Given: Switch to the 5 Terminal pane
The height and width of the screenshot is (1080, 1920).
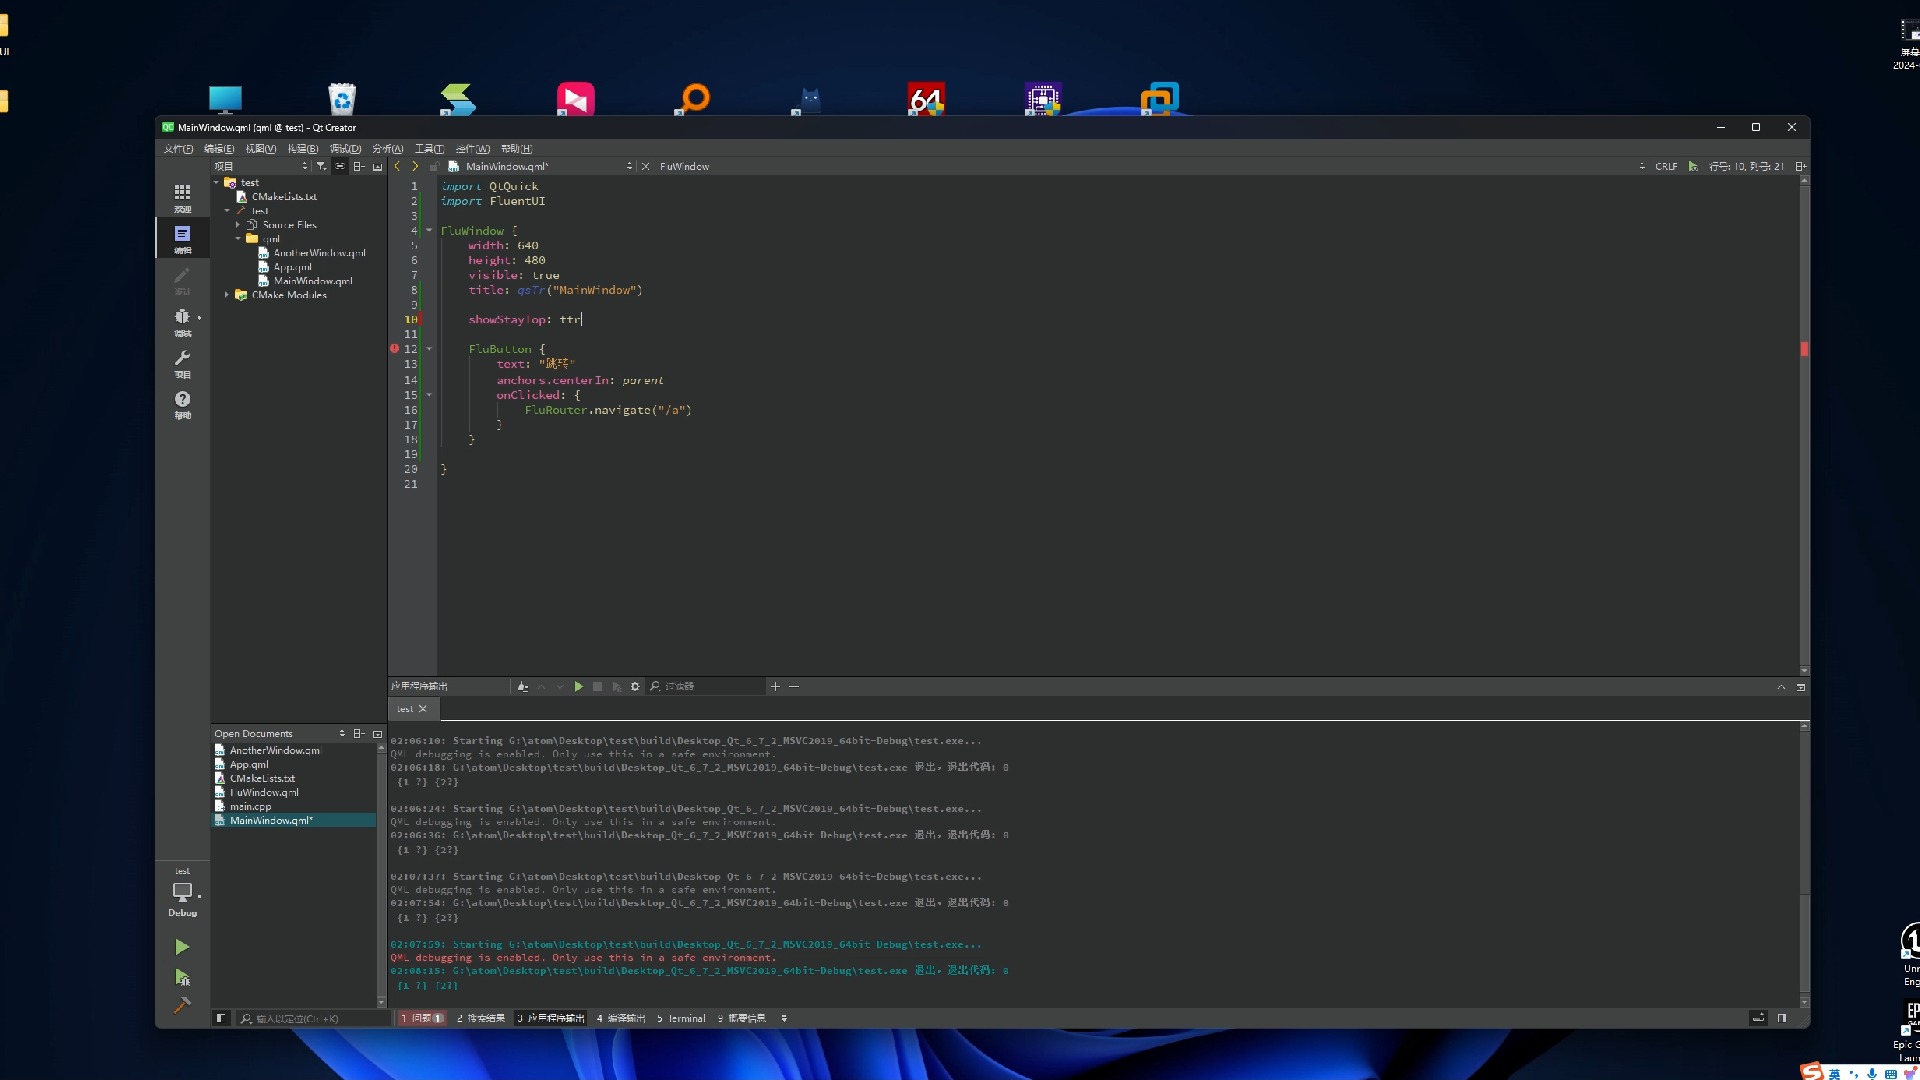Looking at the screenshot, I should pyautogui.click(x=681, y=1018).
